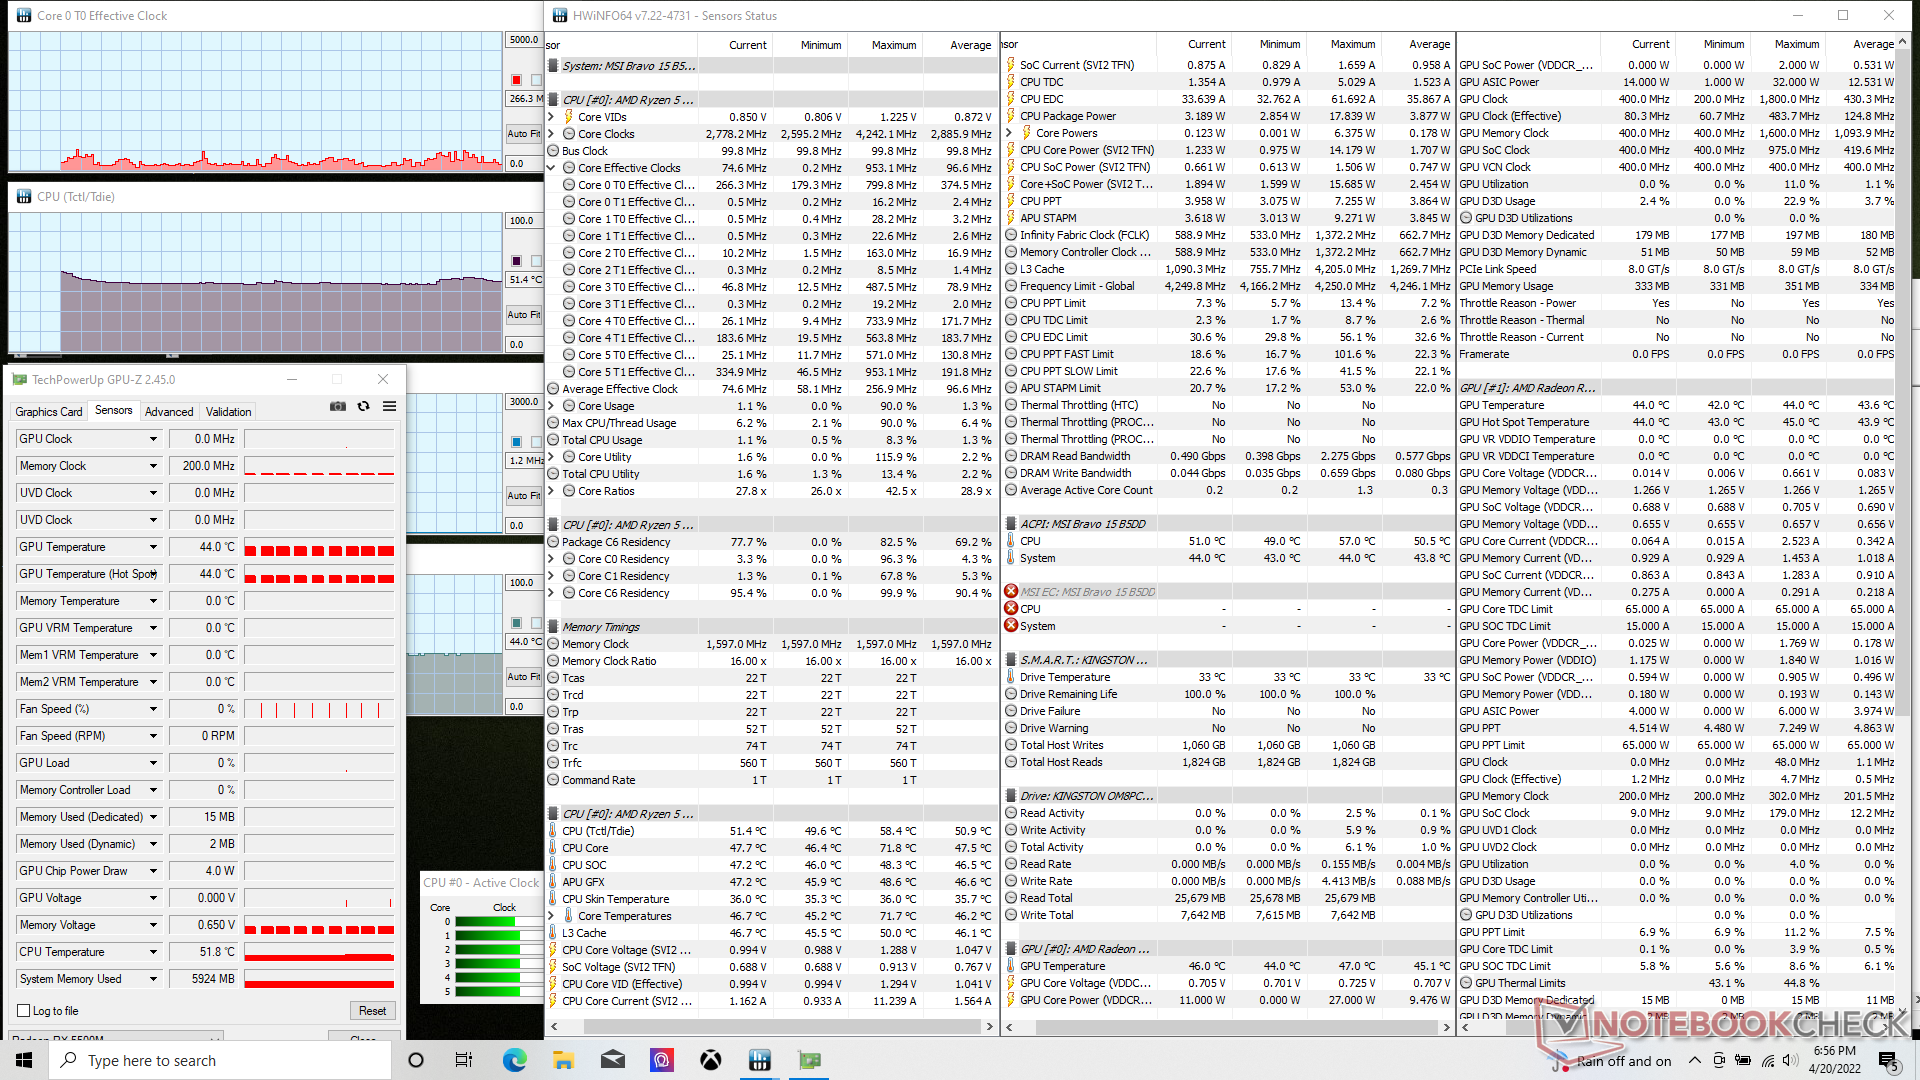
Task: Expand the Core Powers row
Action: tap(1011, 133)
